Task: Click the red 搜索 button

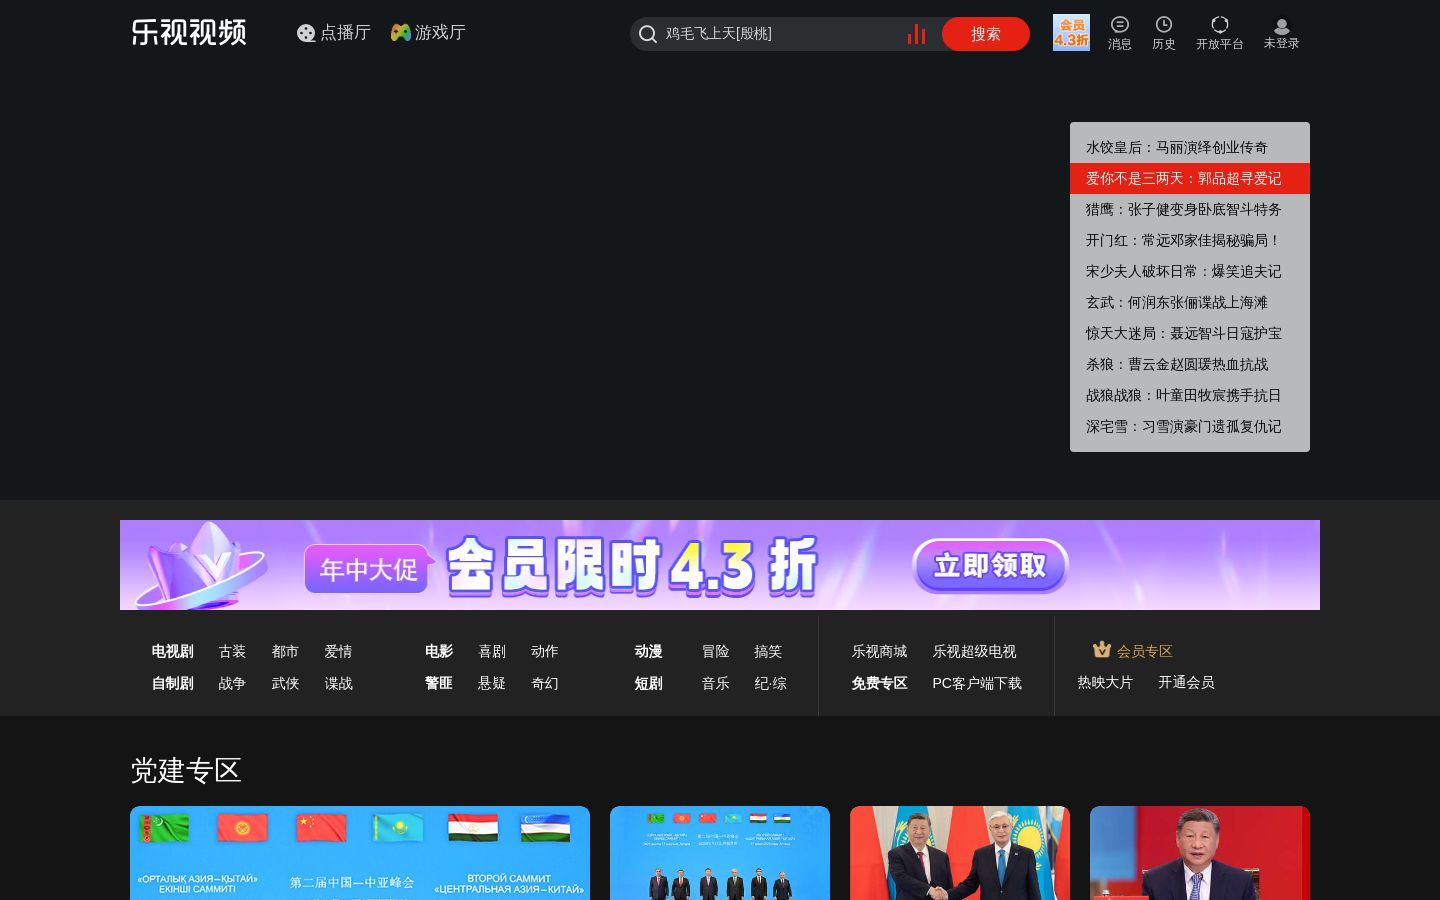Action: click(x=986, y=34)
